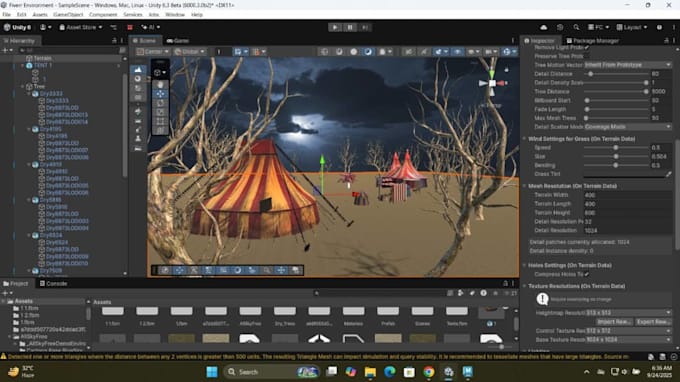Click the Windows Start button
Viewport: 680px width, 382px height.
click(212, 372)
